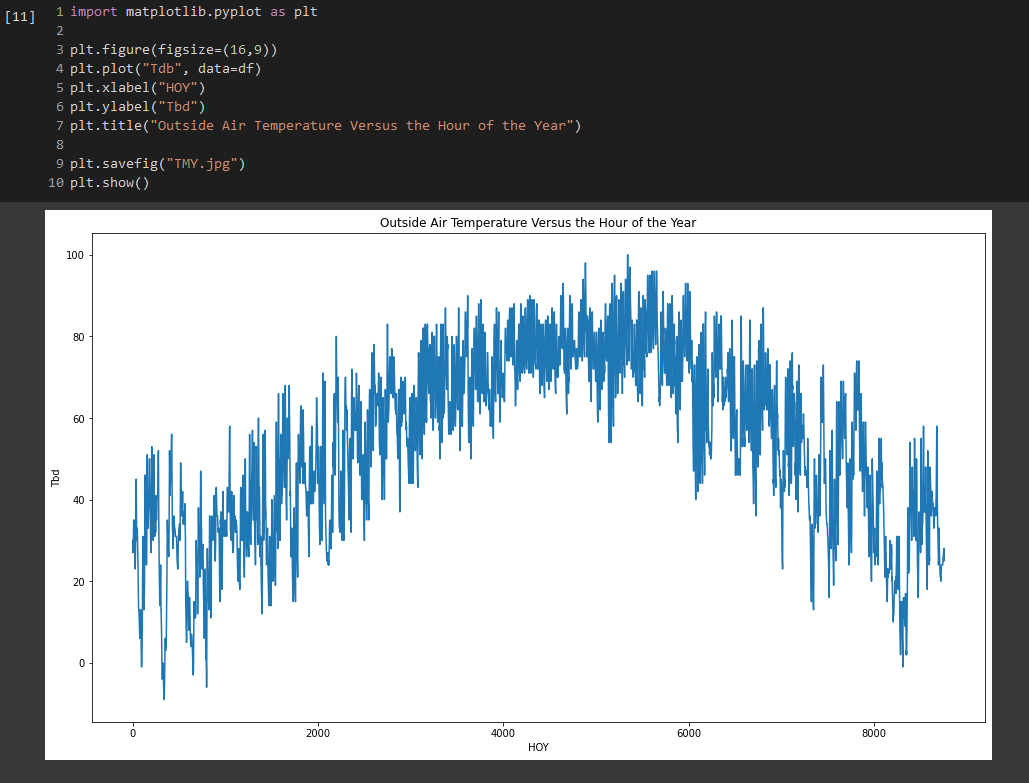Click the 0 tick label on x-axis
This screenshot has height=783, width=1029.
(133, 732)
